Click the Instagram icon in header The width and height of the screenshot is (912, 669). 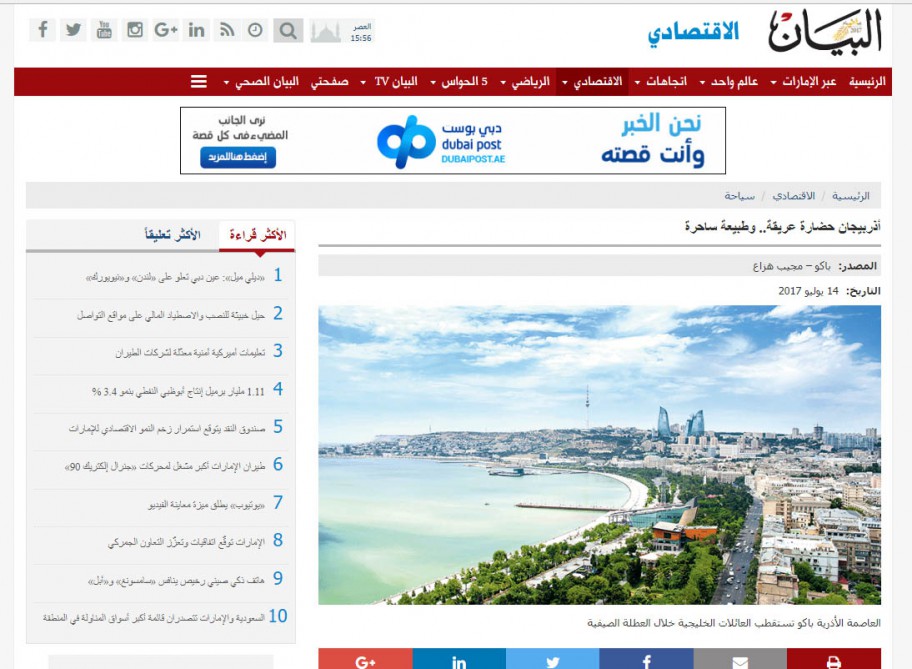coord(135,30)
